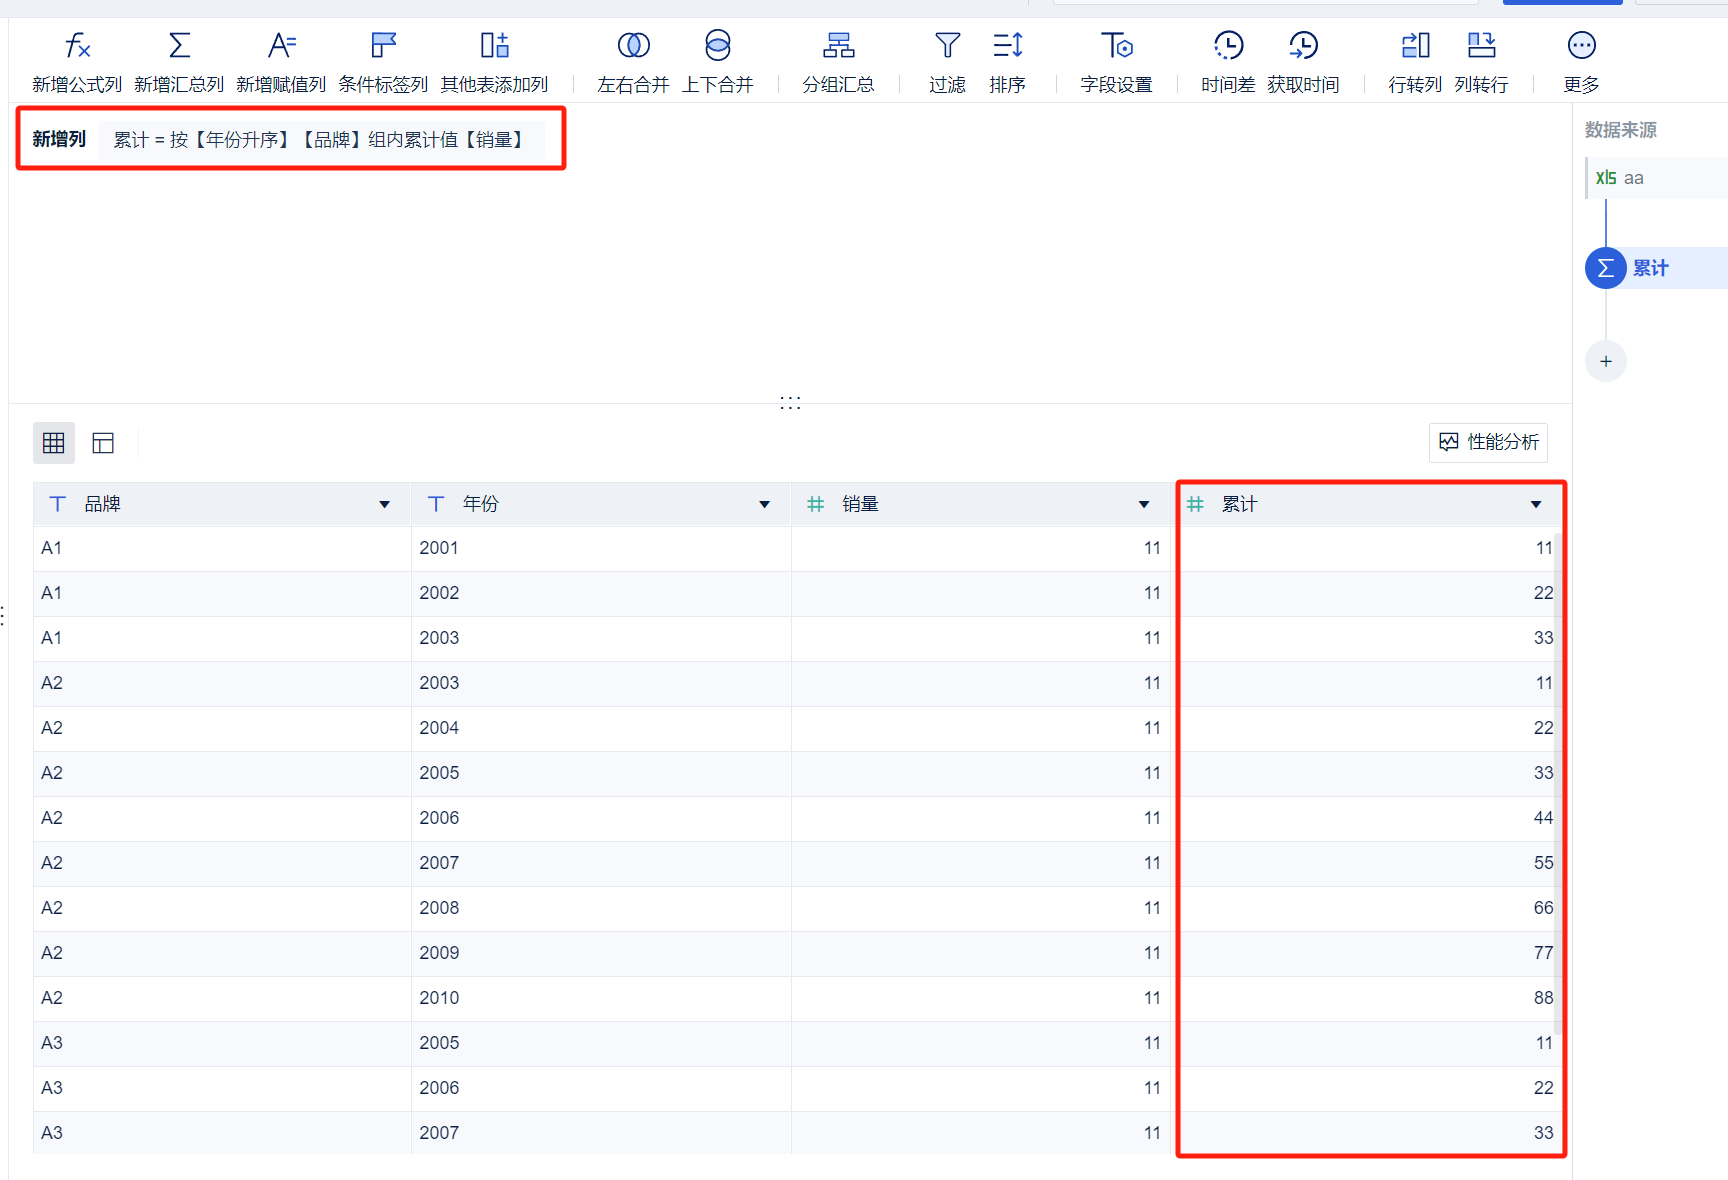This screenshot has height=1180, width=1728.
Task: Select cumulative value 88
Action: [x=1368, y=998]
